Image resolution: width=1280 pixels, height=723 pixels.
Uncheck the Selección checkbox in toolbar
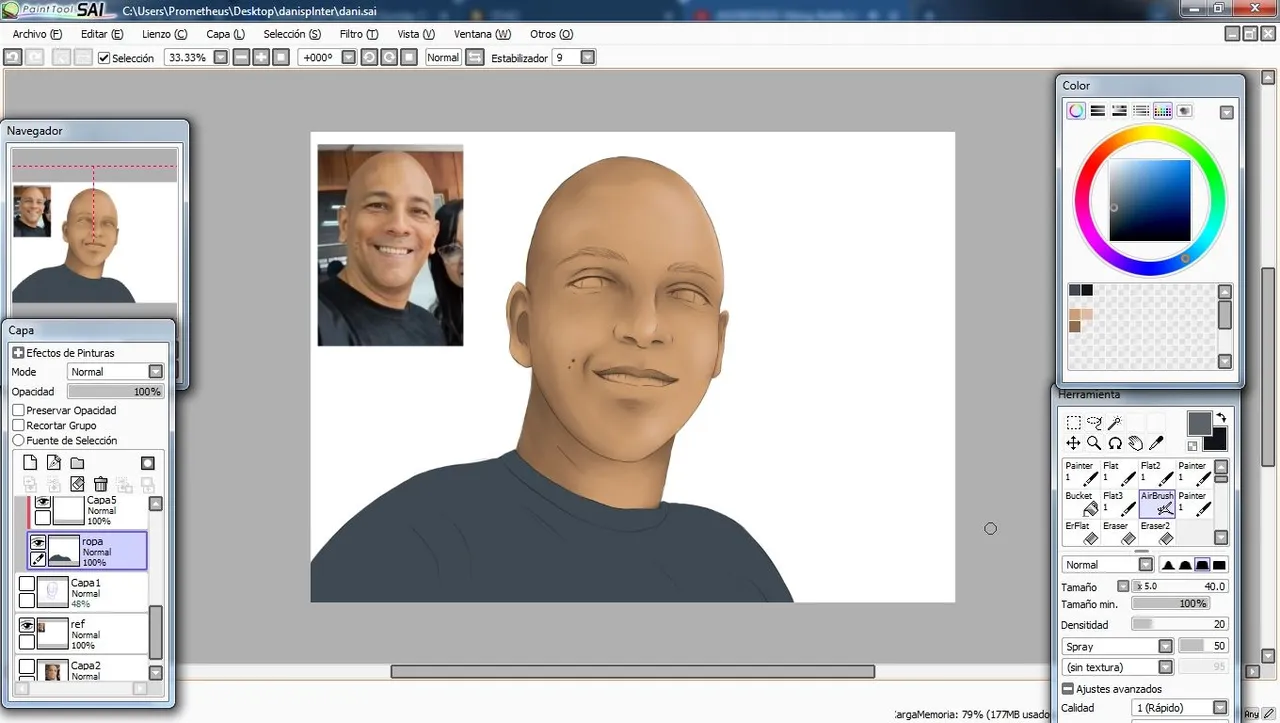tap(104, 58)
